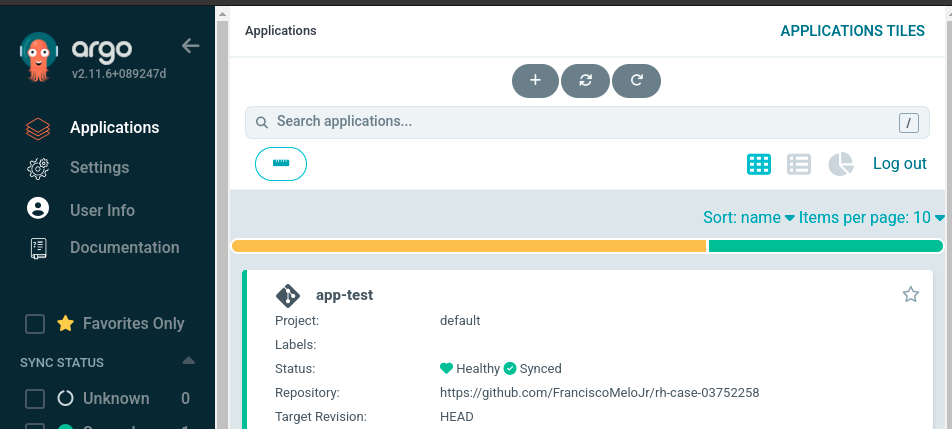Viewport: 952px width, 429px height.
Task: Click the refresh apps icon button
Action: pyautogui.click(x=636, y=81)
